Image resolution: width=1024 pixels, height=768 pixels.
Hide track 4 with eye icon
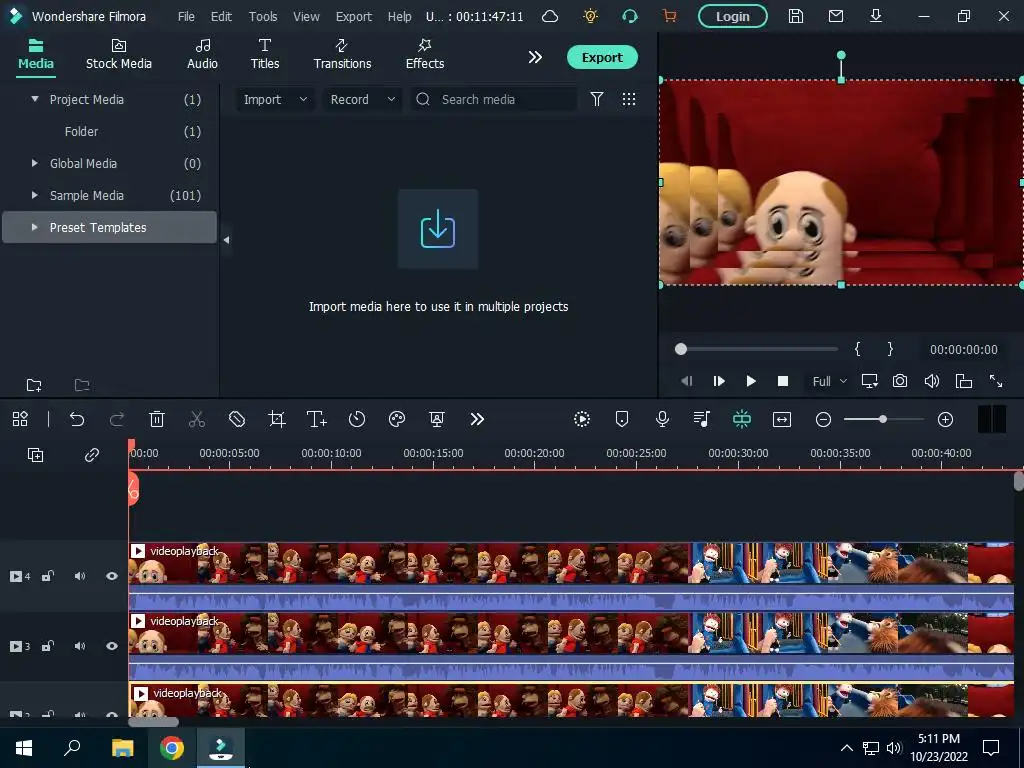[x=112, y=576]
